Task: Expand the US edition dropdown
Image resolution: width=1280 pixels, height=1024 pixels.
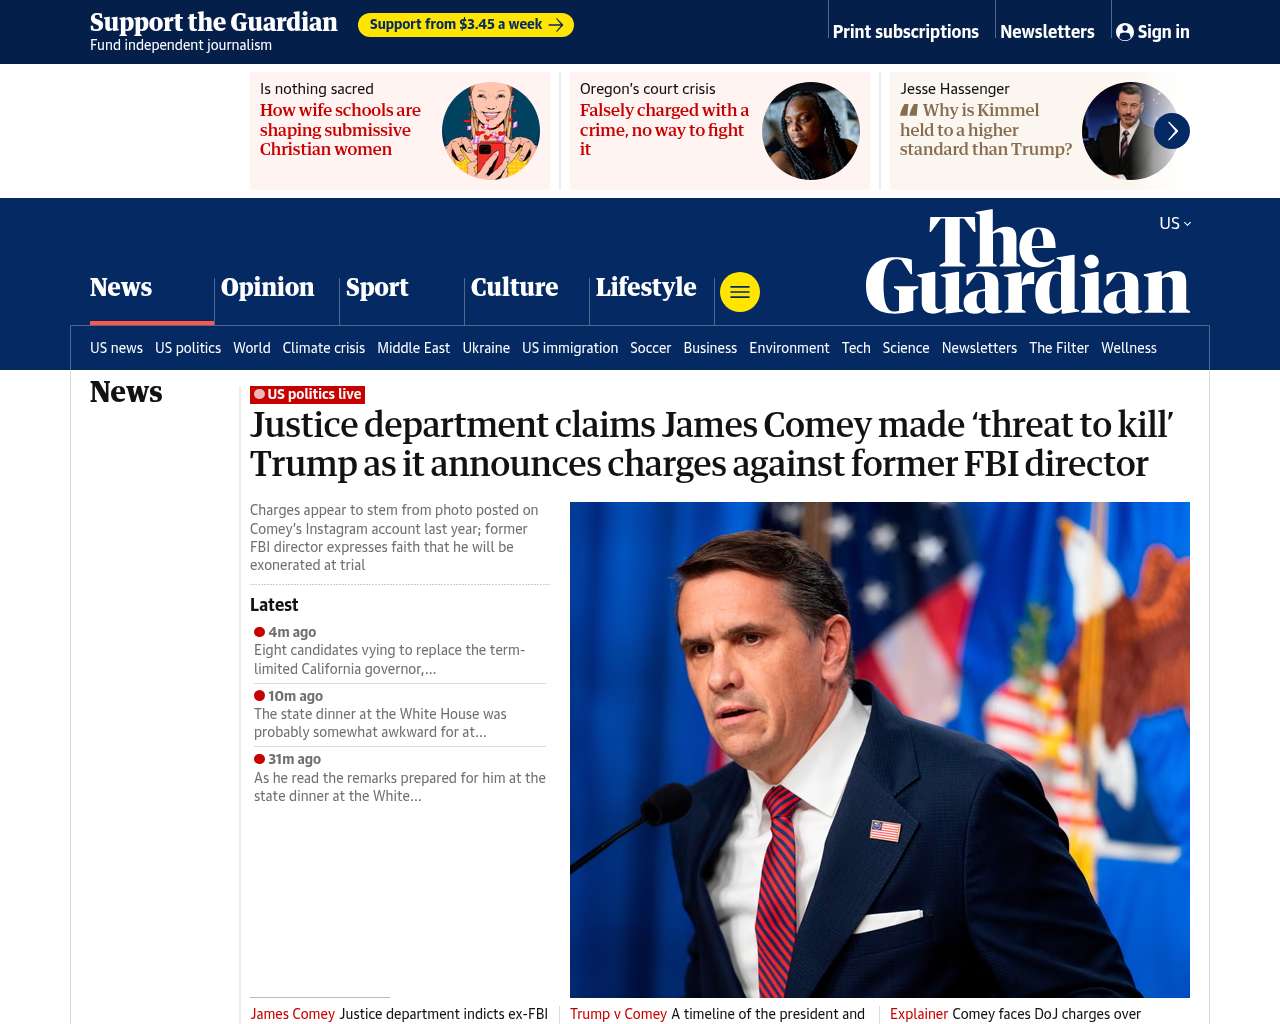Action: (x=1175, y=223)
